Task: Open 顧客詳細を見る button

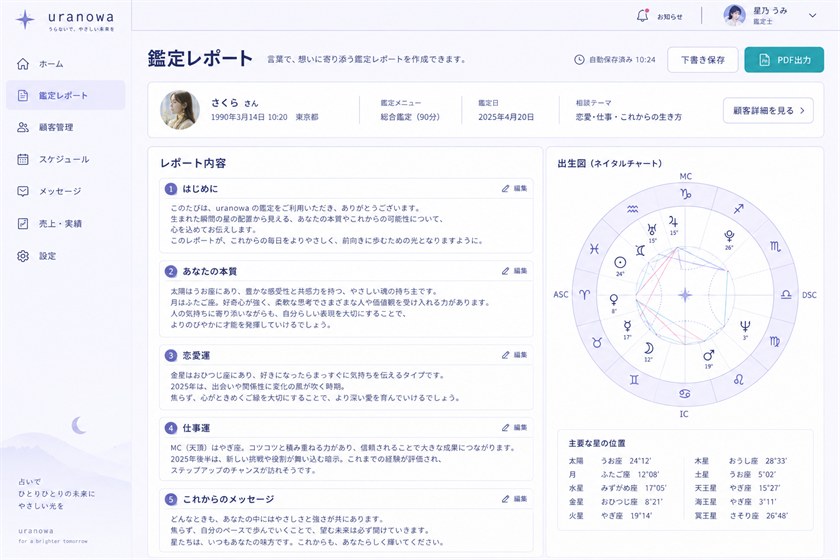Action: (768, 110)
